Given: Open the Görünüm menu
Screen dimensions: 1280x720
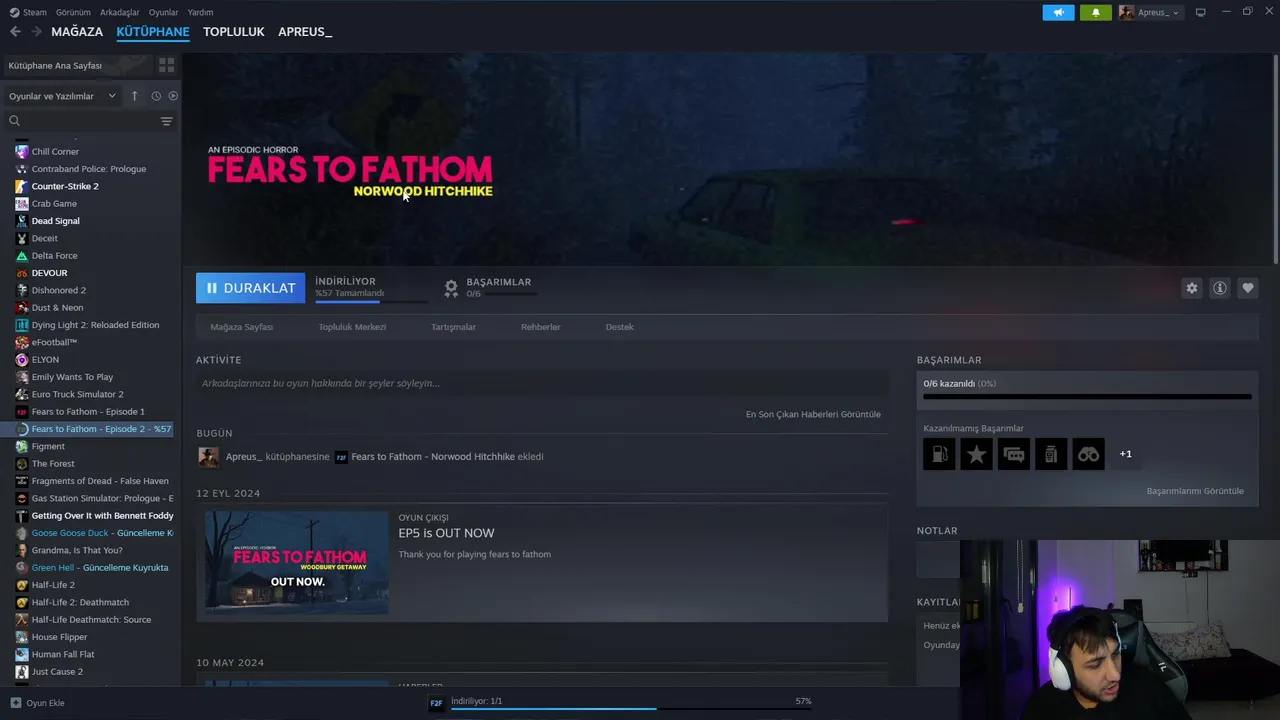Looking at the screenshot, I should pyautogui.click(x=73, y=12).
